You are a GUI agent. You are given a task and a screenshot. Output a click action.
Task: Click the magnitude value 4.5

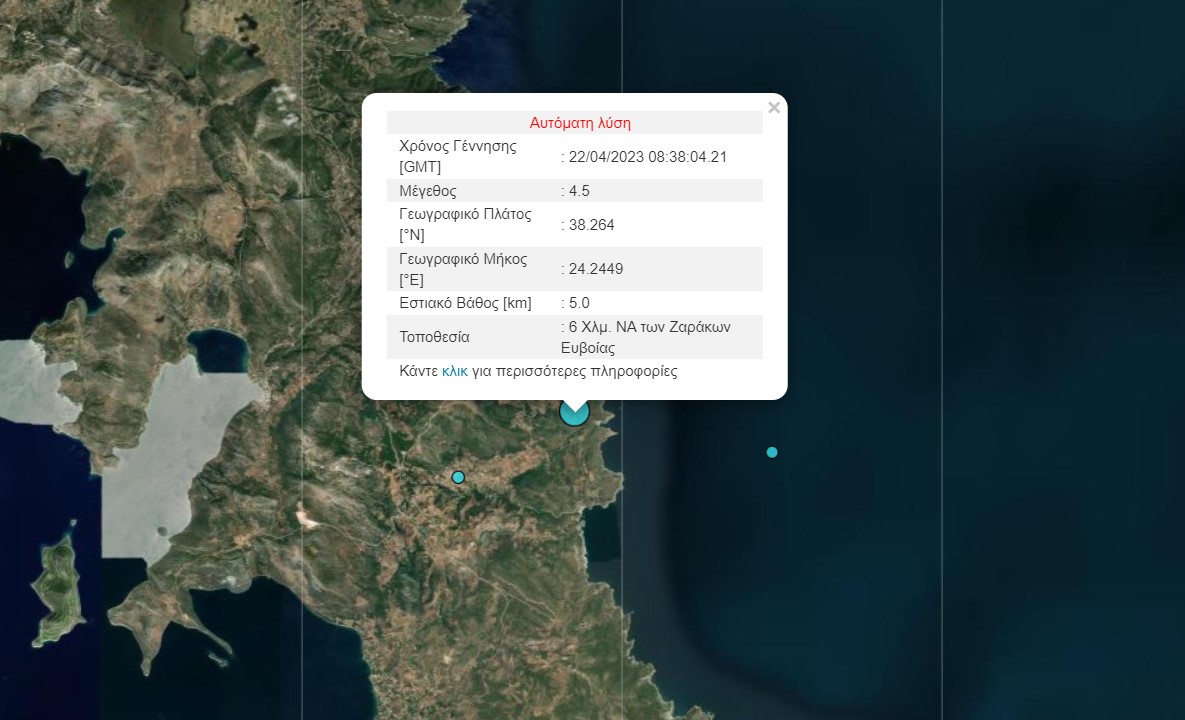point(579,191)
